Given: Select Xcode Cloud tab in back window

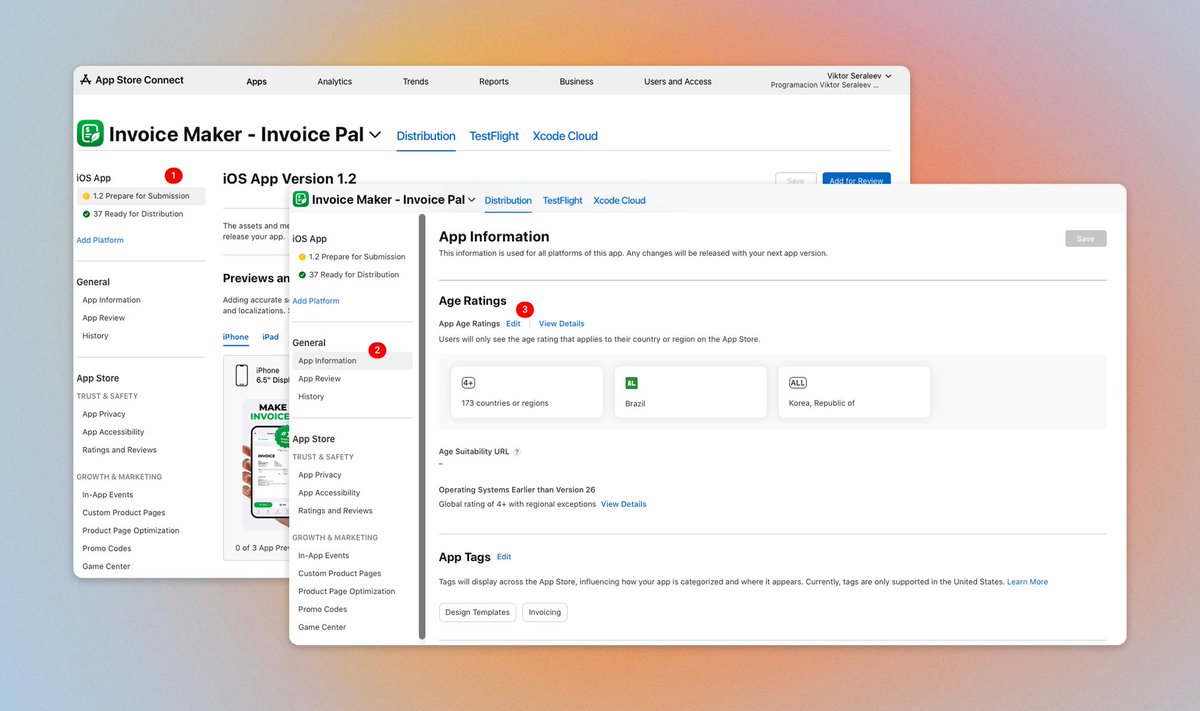Looking at the screenshot, I should point(565,136).
